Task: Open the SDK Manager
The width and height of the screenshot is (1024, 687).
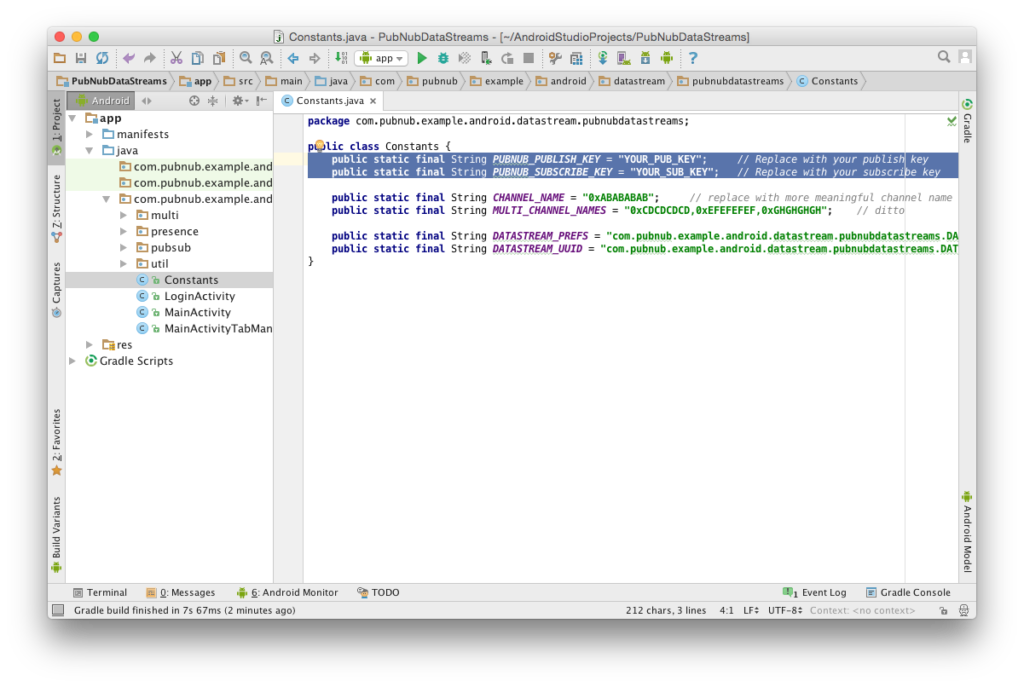Action: pos(645,57)
